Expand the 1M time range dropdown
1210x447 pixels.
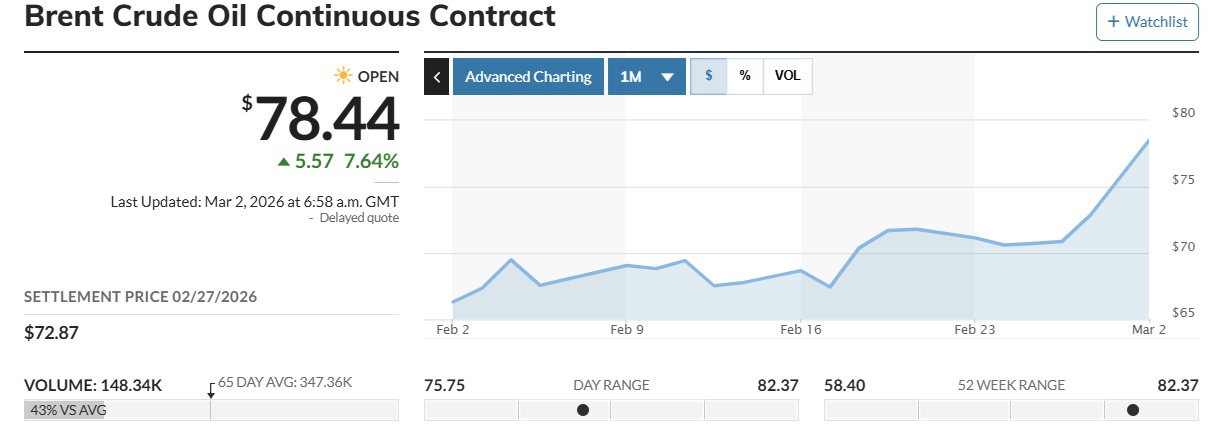pyautogui.click(x=646, y=77)
